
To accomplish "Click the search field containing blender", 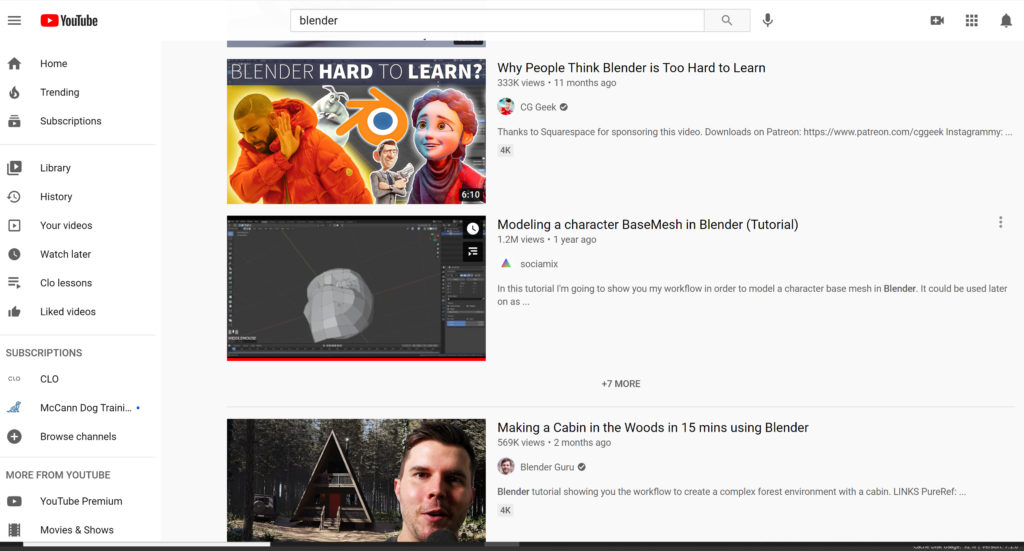I will [497, 20].
